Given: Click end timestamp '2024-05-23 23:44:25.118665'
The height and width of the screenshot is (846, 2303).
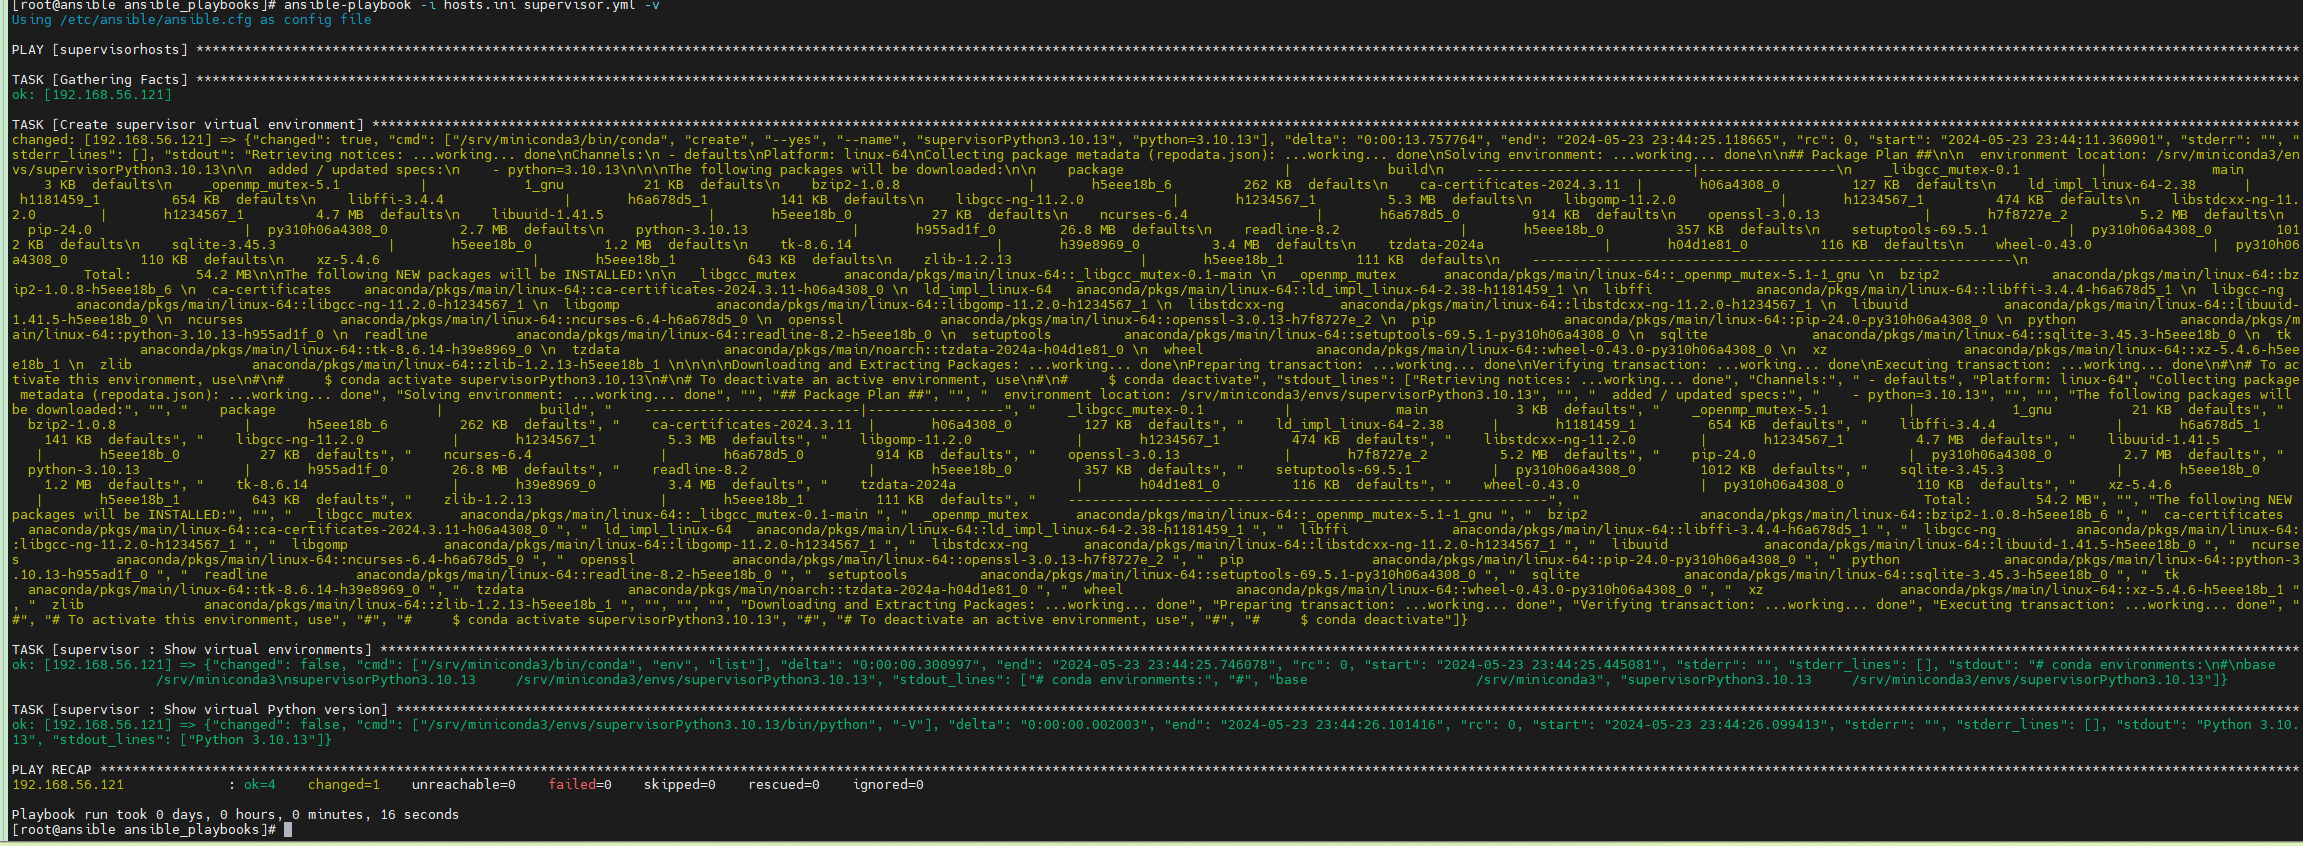Looking at the screenshot, I should point(1668,140).
